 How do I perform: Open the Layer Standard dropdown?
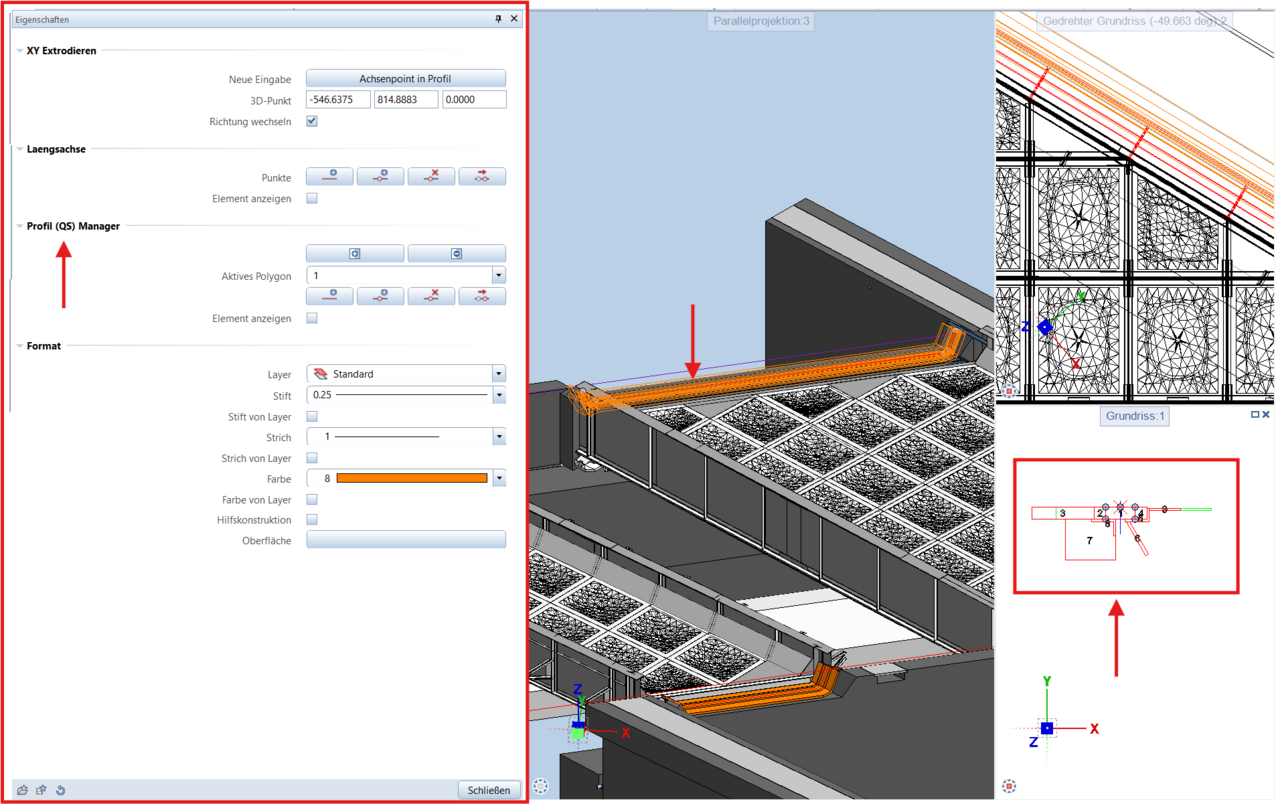[498, 374]
